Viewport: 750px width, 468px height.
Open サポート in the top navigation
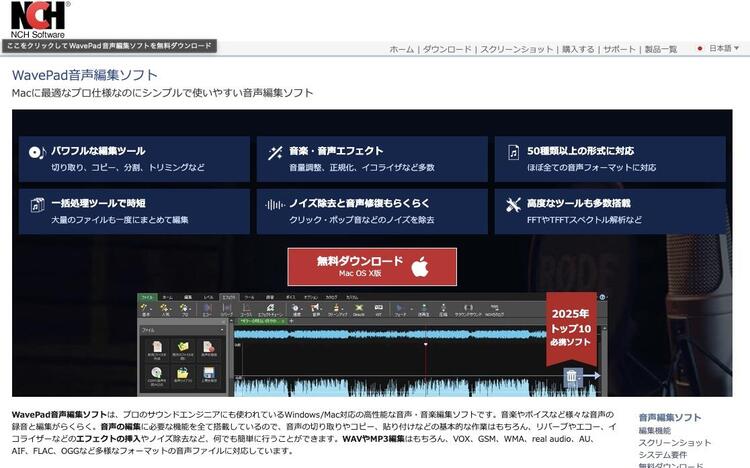click(619, 49)
